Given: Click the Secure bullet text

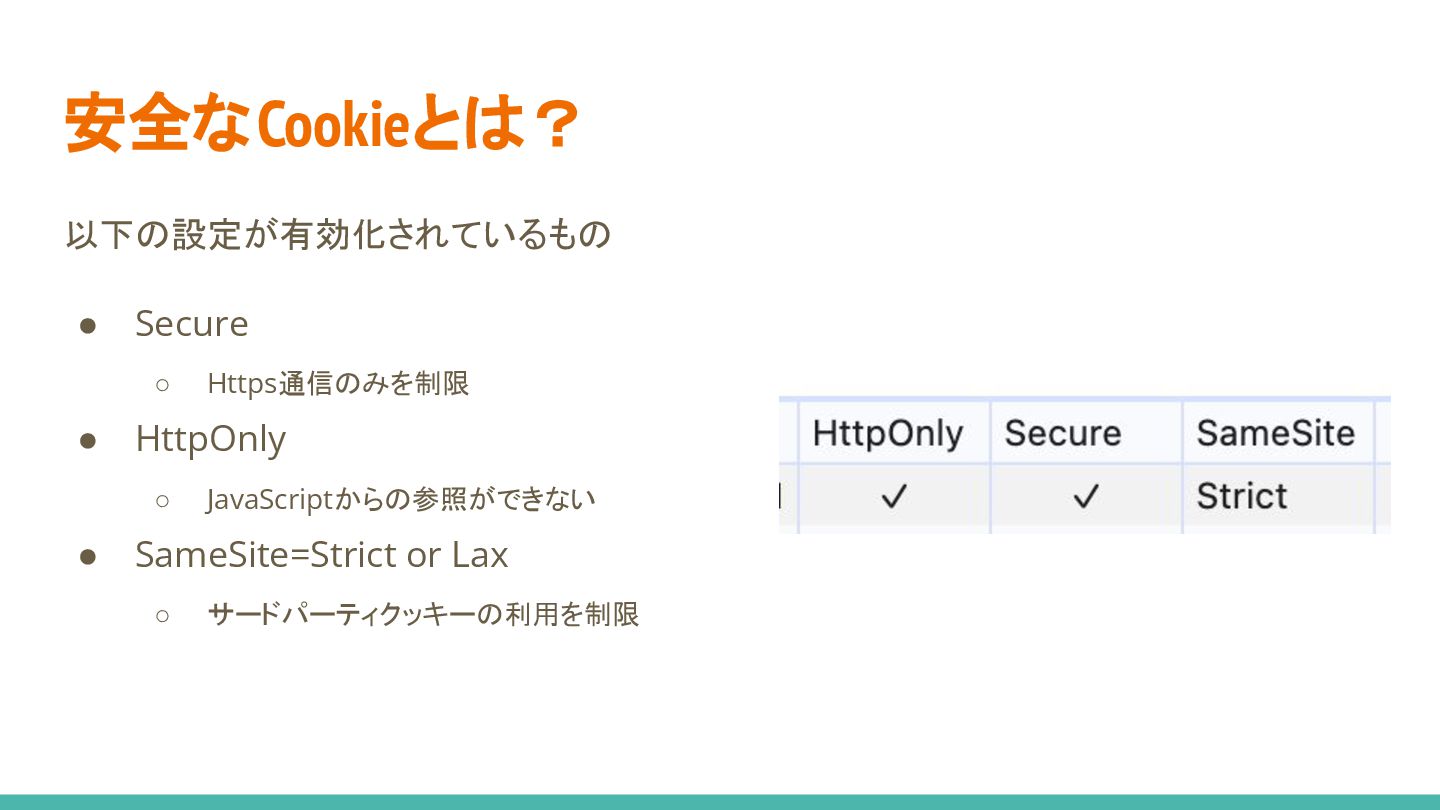Looking at the screenshot, I should [192, 324].
